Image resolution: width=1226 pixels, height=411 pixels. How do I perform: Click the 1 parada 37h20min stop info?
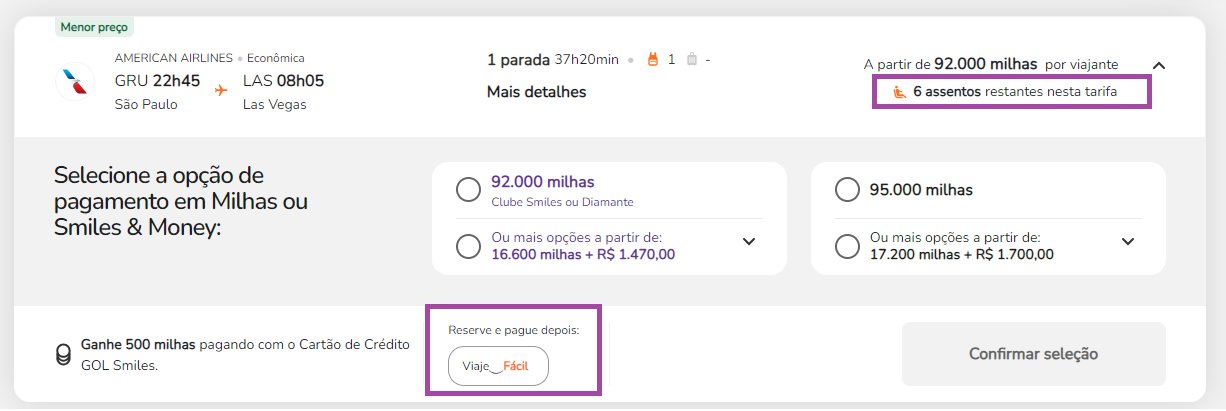pos(552,59)
